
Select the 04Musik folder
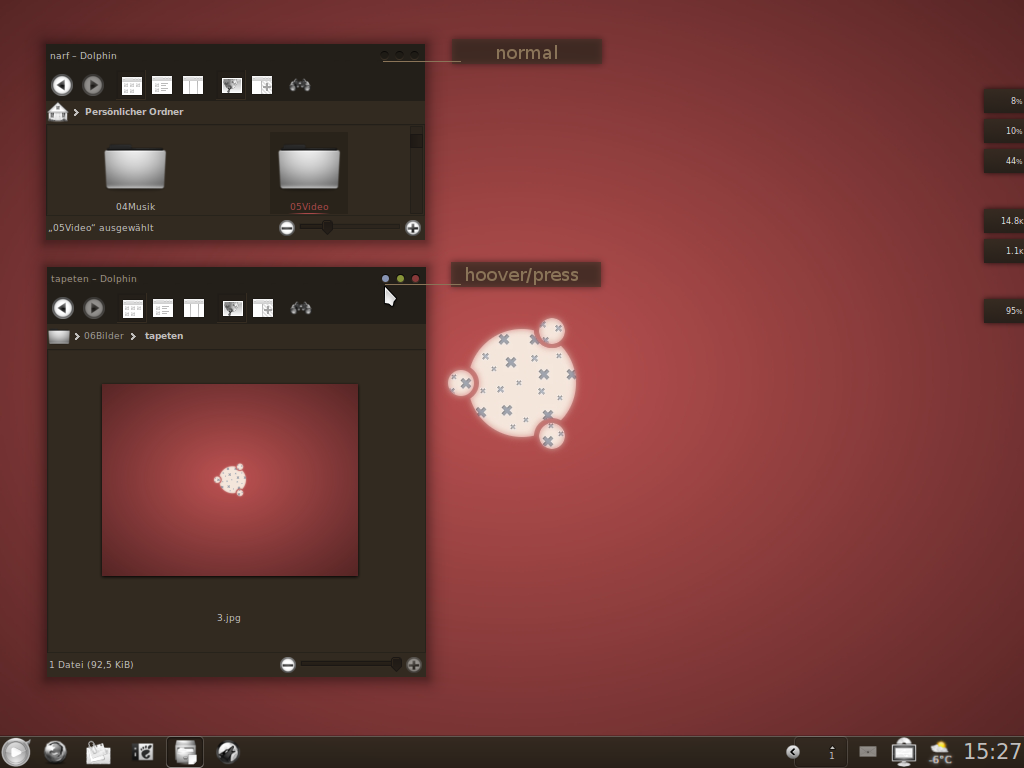(x=135, y=174)
